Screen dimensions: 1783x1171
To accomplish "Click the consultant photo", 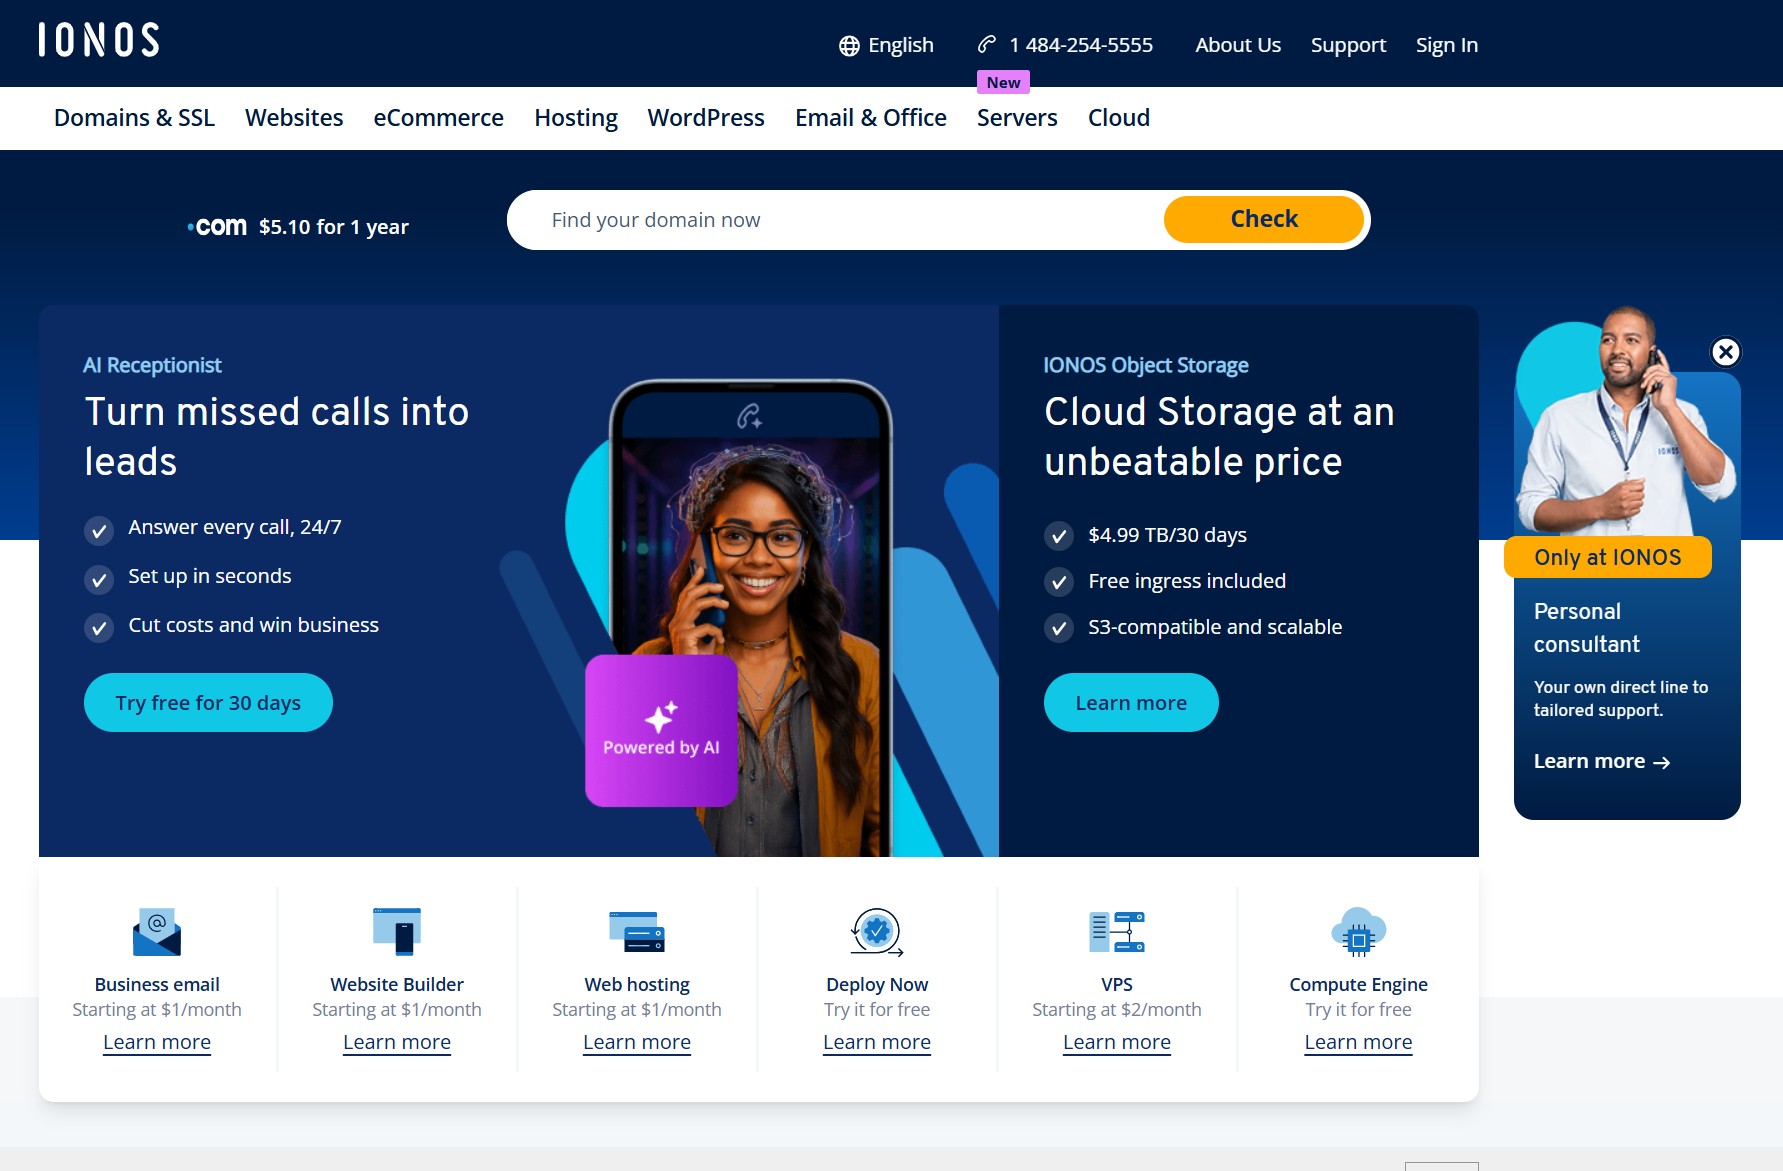I will click(x=1627, y=420).
